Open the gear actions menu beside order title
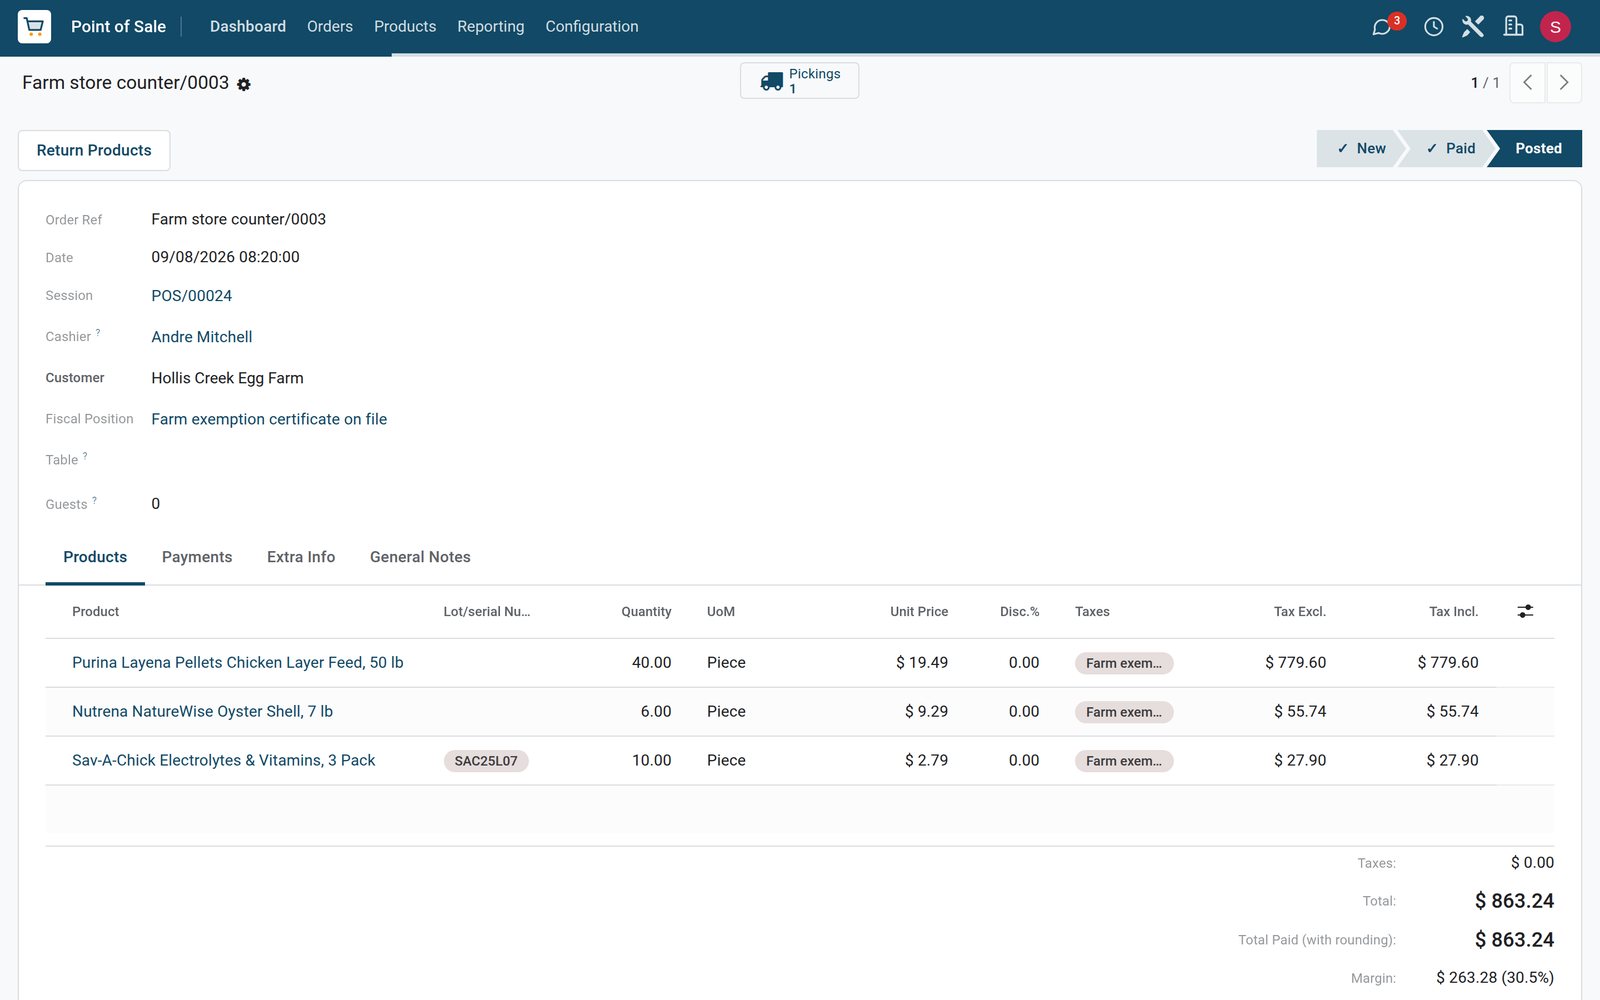1600x1000 pixels. (x=244, y=85)
